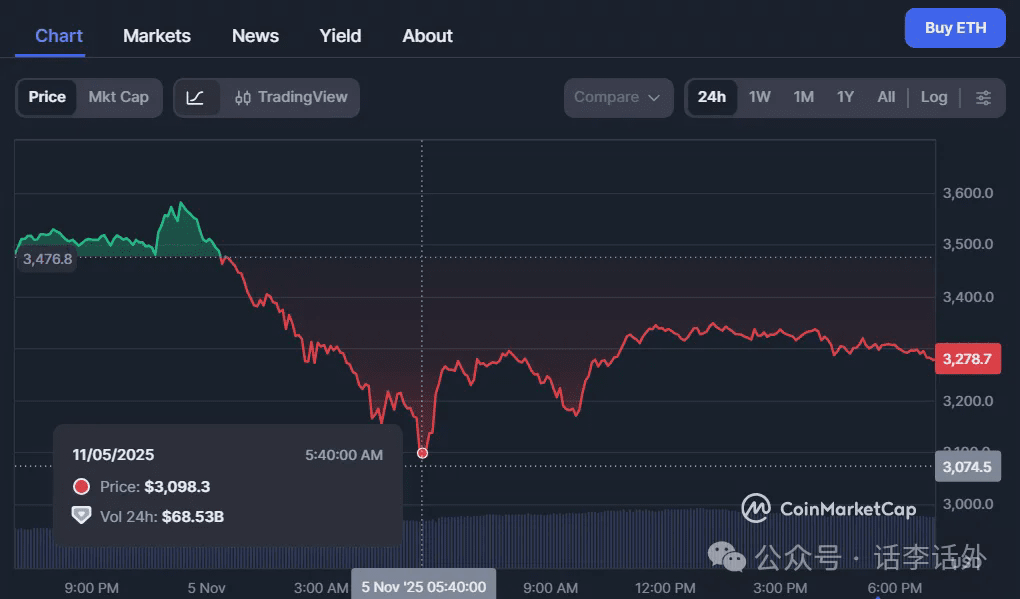Open the Markets tab
1020x599 pixels.
coord(157,36)
